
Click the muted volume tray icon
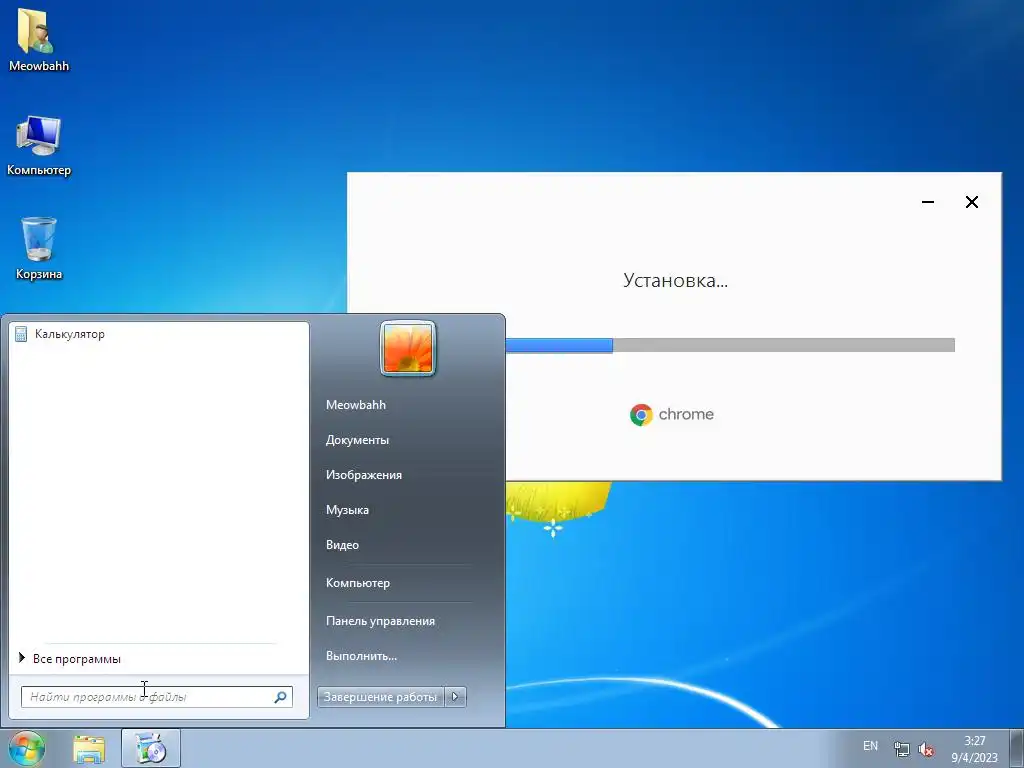tap(925, 749)
